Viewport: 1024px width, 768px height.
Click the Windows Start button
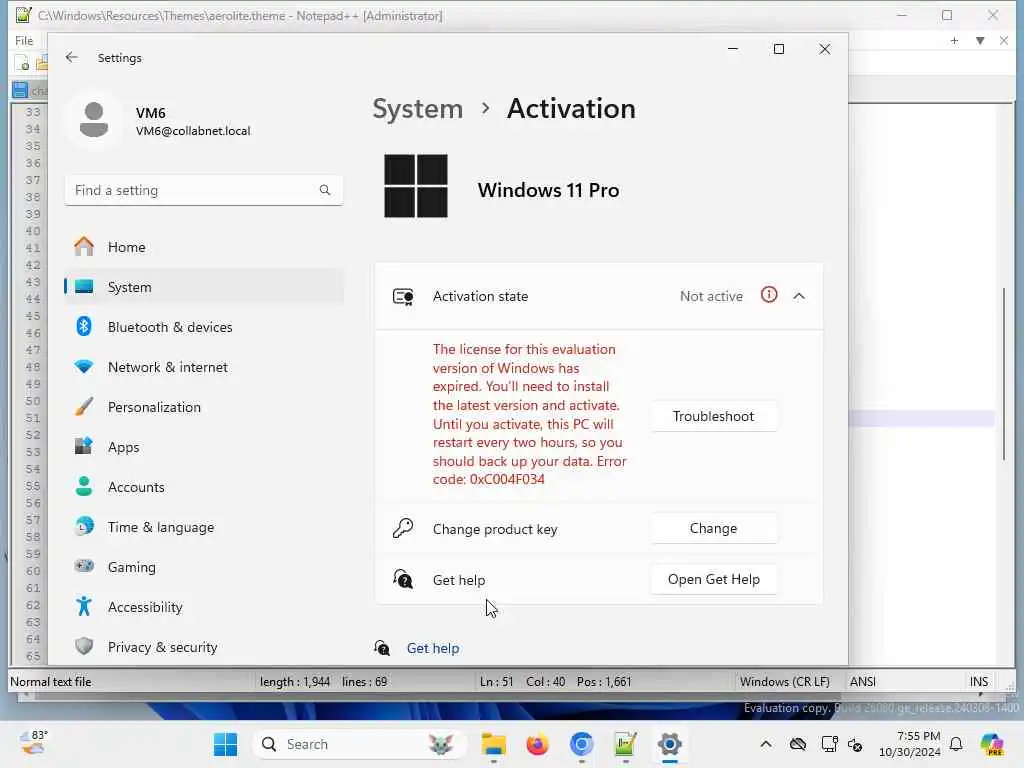225,744
